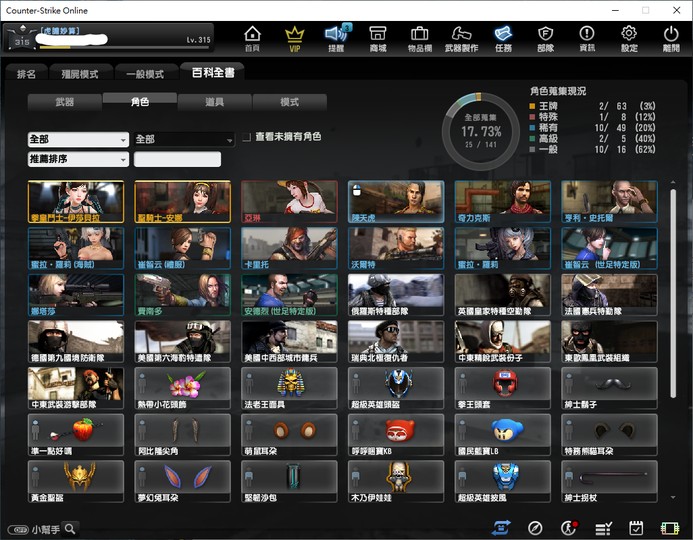The image size is (693, 540).
Task: Click the checklist icon in bottom bar
Action: [603, 528]
